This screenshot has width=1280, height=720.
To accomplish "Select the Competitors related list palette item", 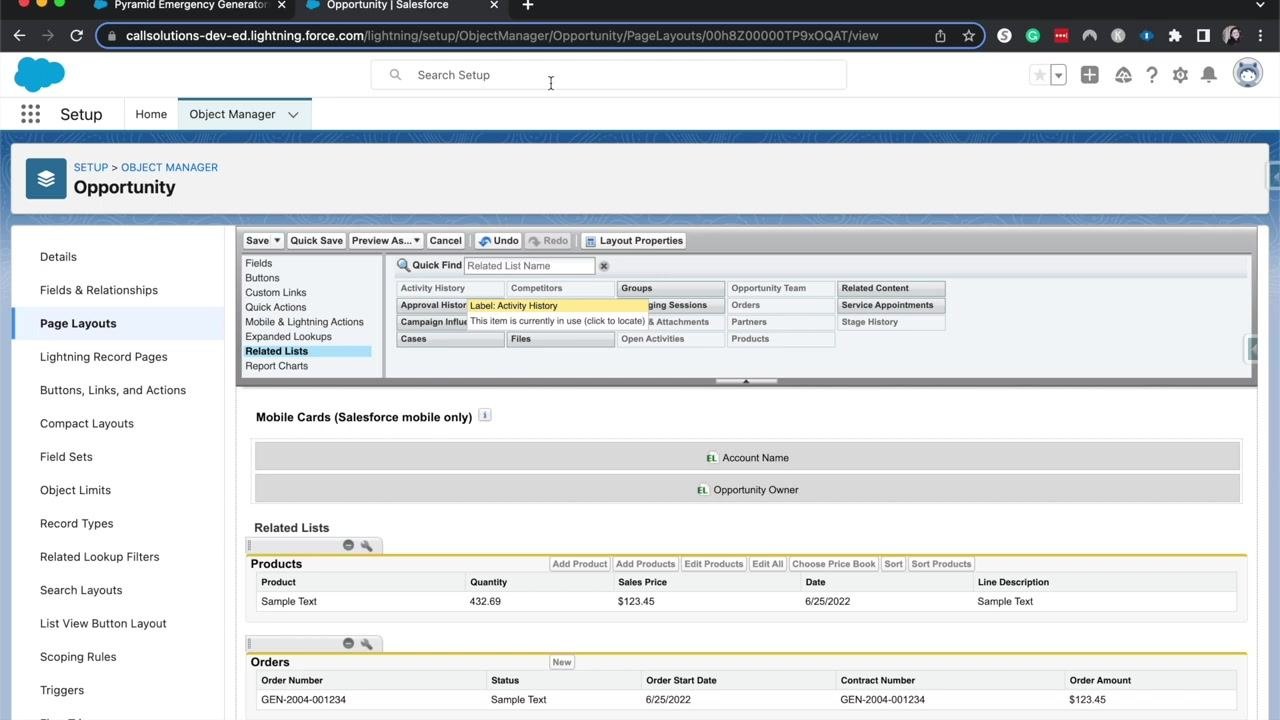I will point(560,288).
